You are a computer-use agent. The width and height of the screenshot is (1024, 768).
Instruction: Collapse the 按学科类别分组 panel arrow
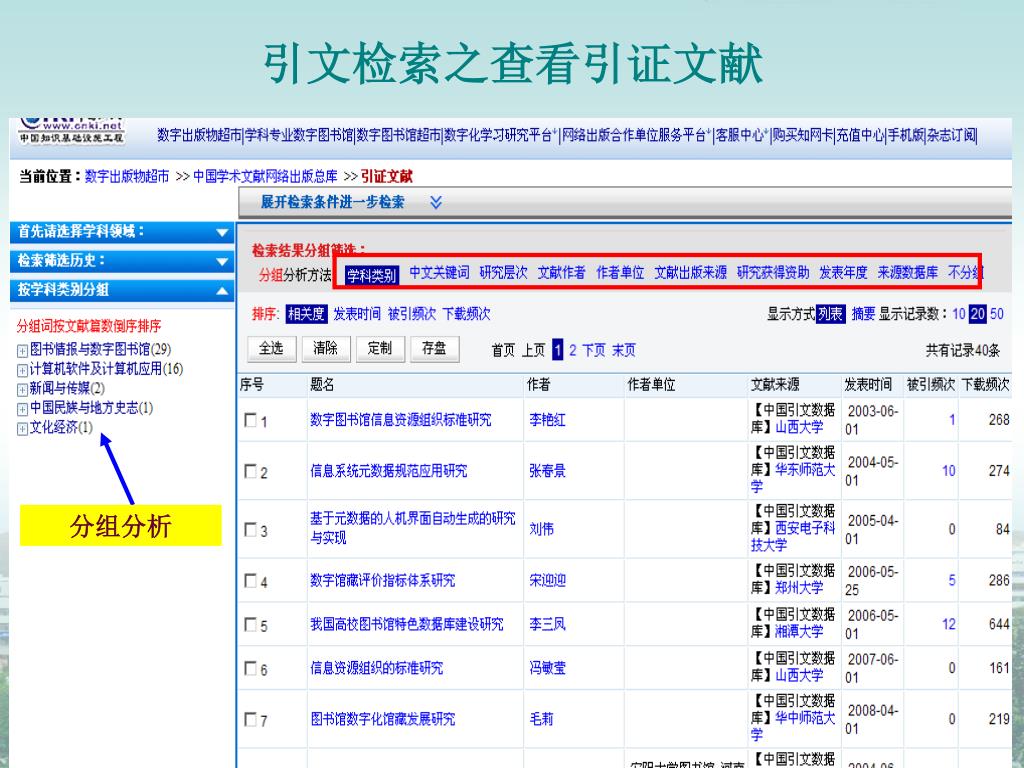pyautogui.click(x=222, y=291)
